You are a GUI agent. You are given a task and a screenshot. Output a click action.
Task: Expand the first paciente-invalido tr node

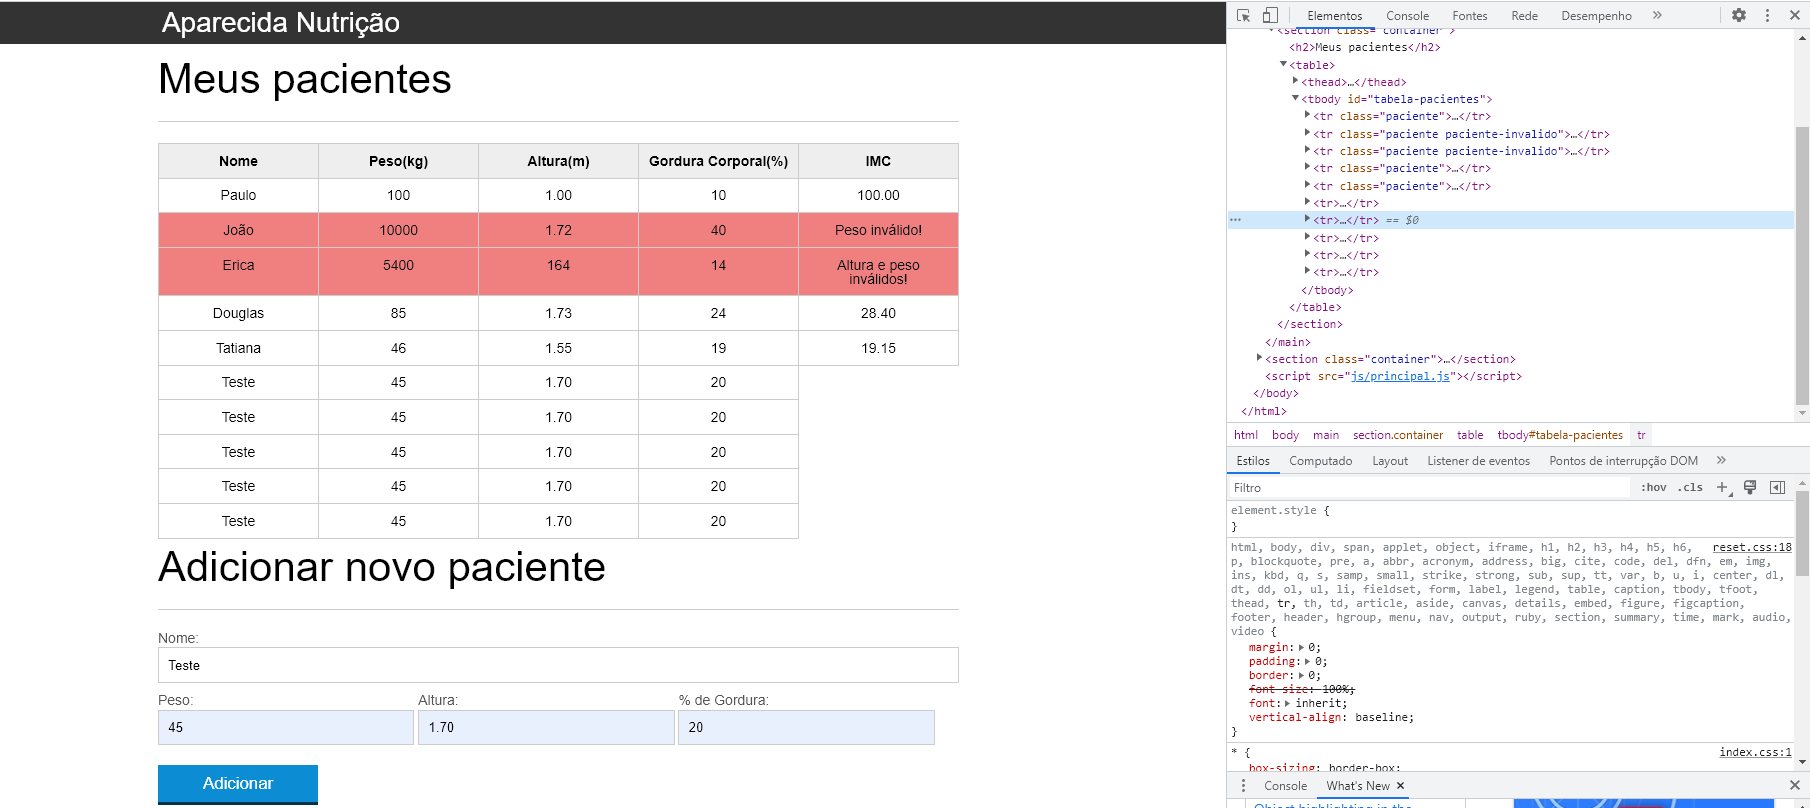coord(1308,133)
